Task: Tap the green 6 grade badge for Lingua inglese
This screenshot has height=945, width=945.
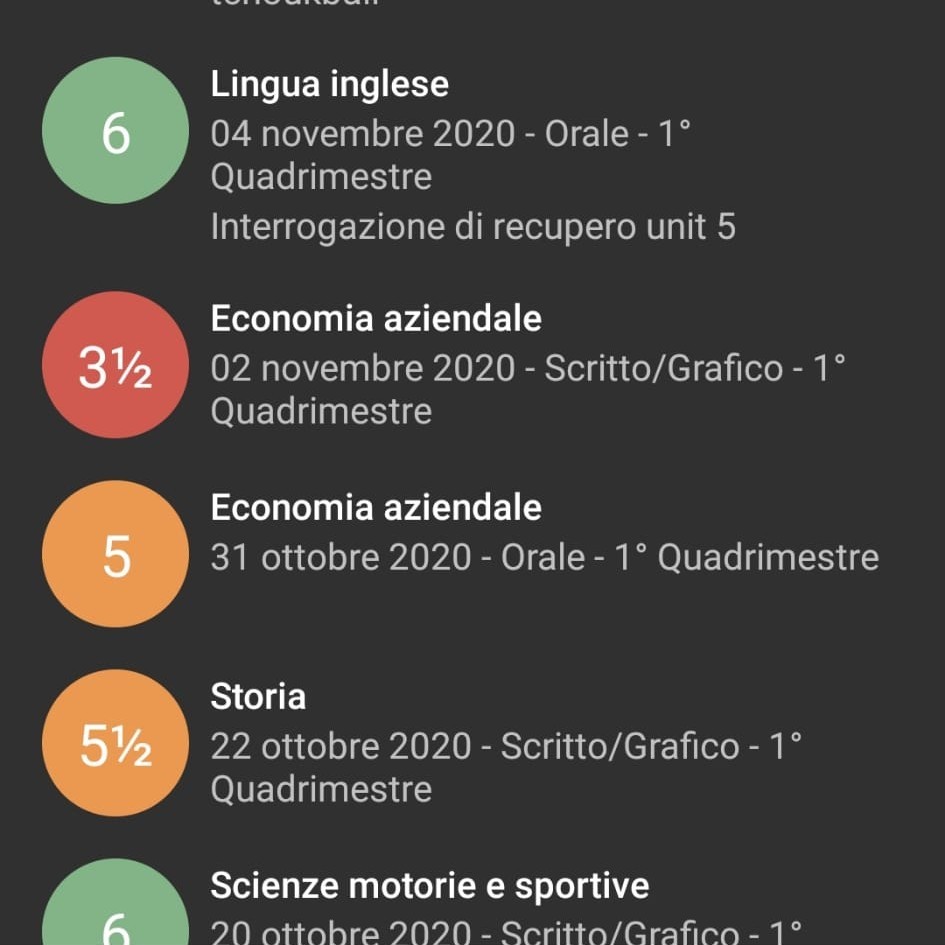Action: point(115,130)
